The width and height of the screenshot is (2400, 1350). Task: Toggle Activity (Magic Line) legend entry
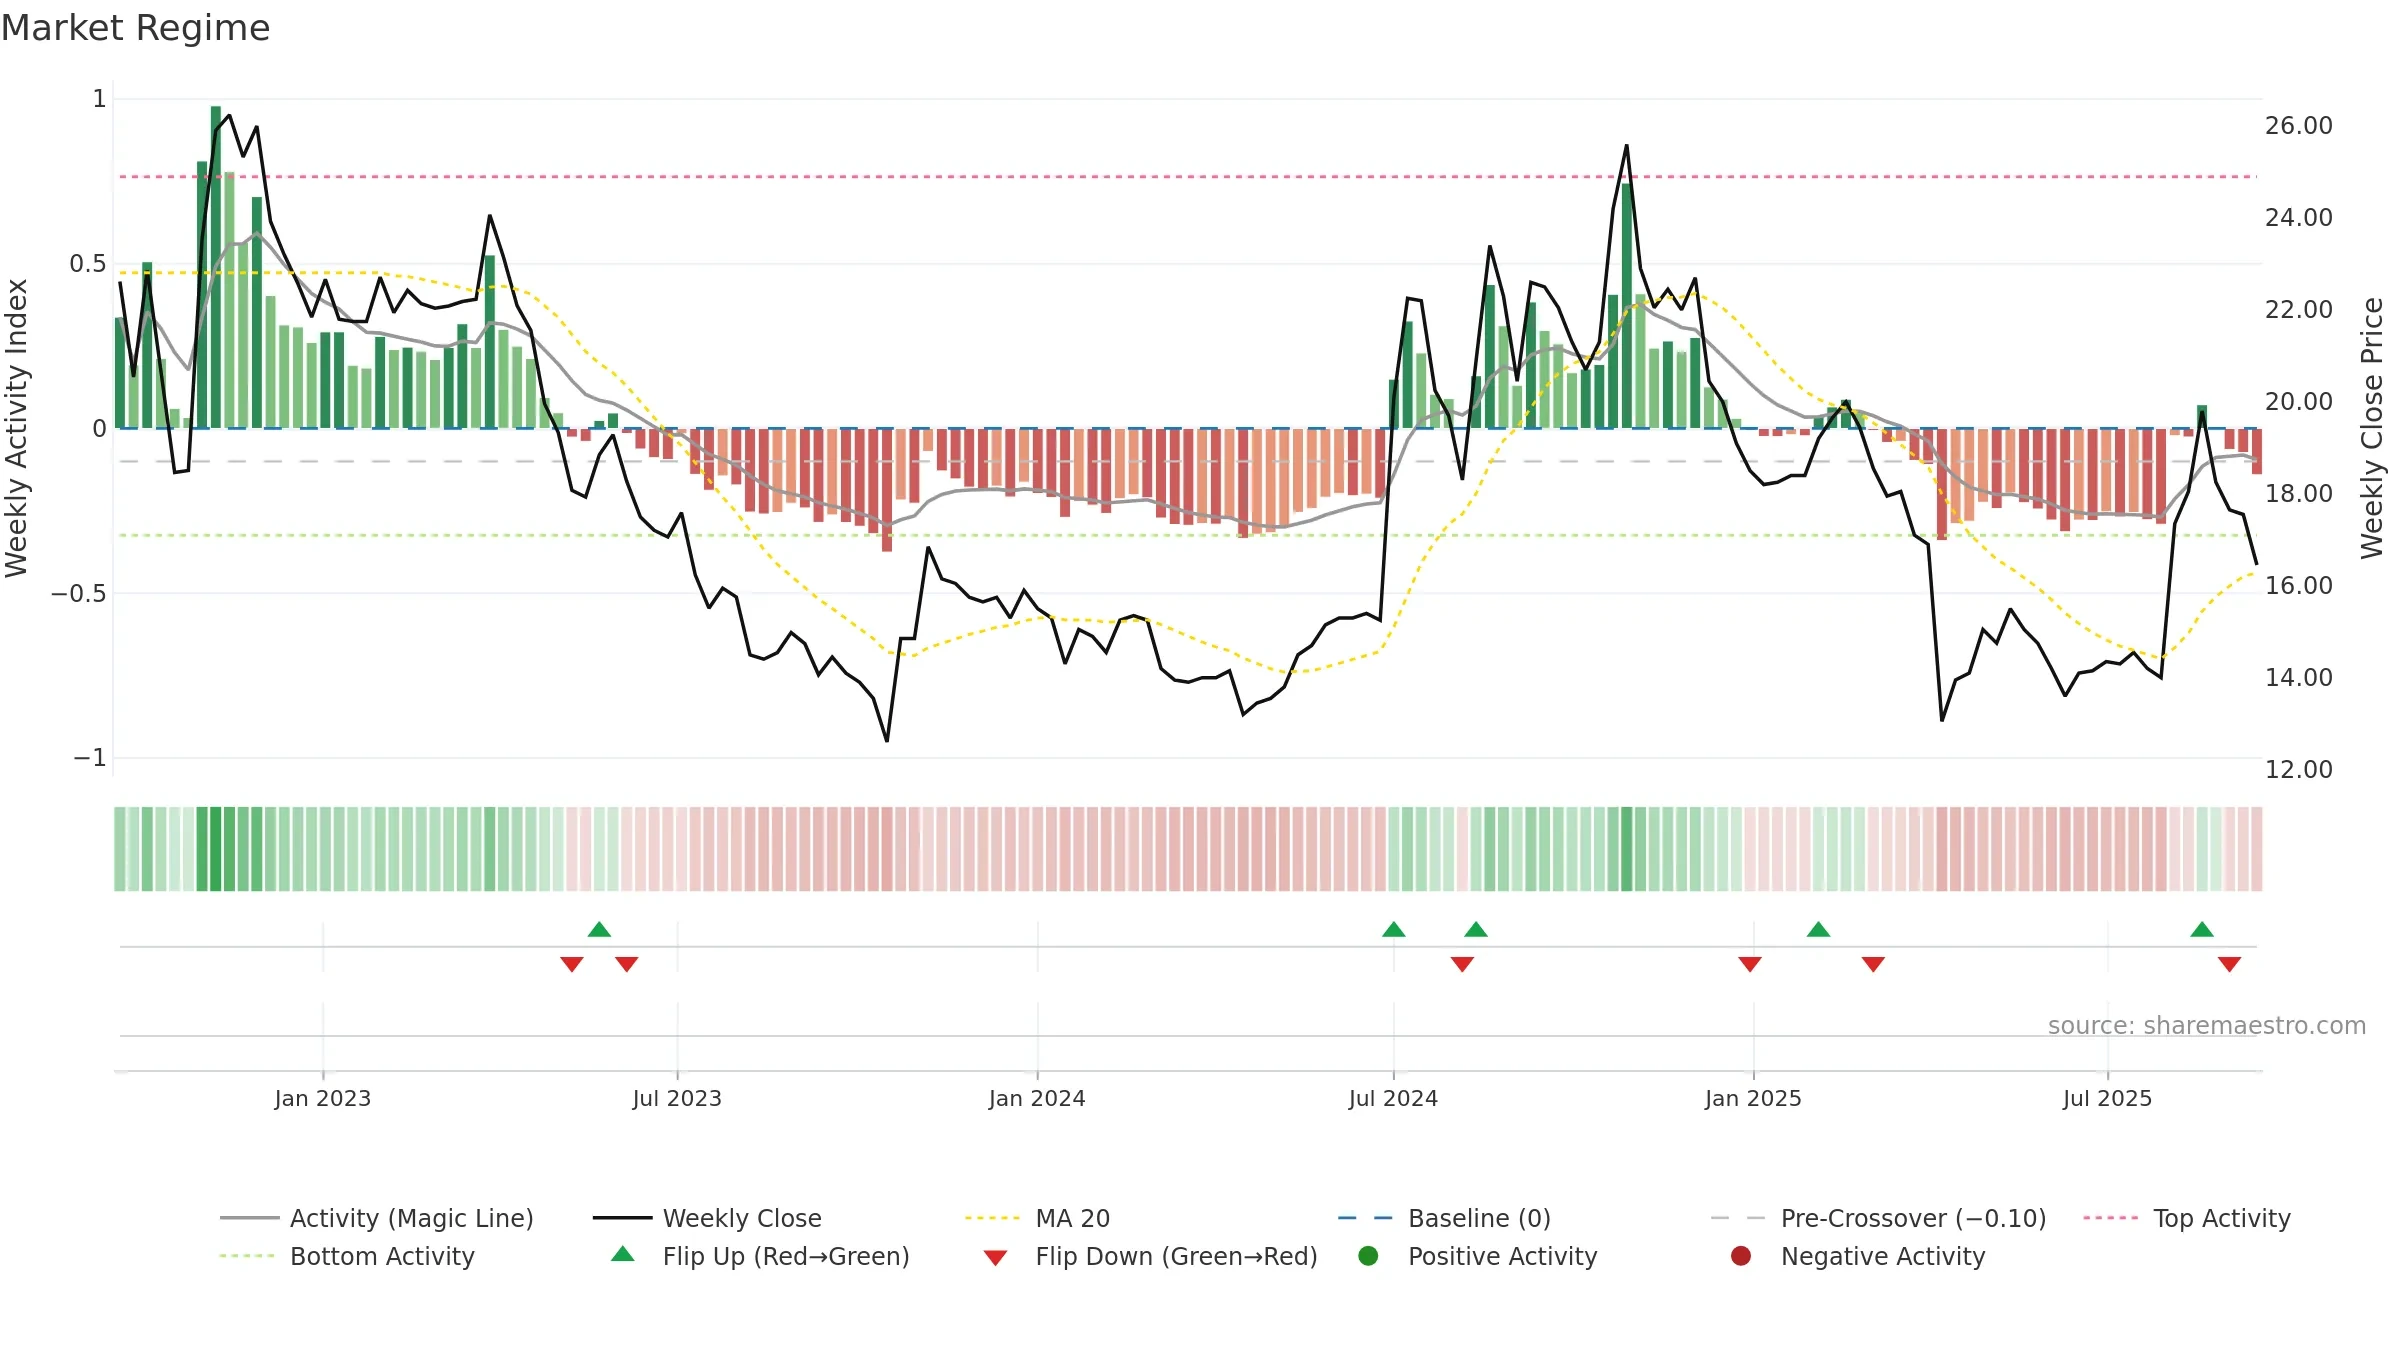click(x=377, y=1218)
